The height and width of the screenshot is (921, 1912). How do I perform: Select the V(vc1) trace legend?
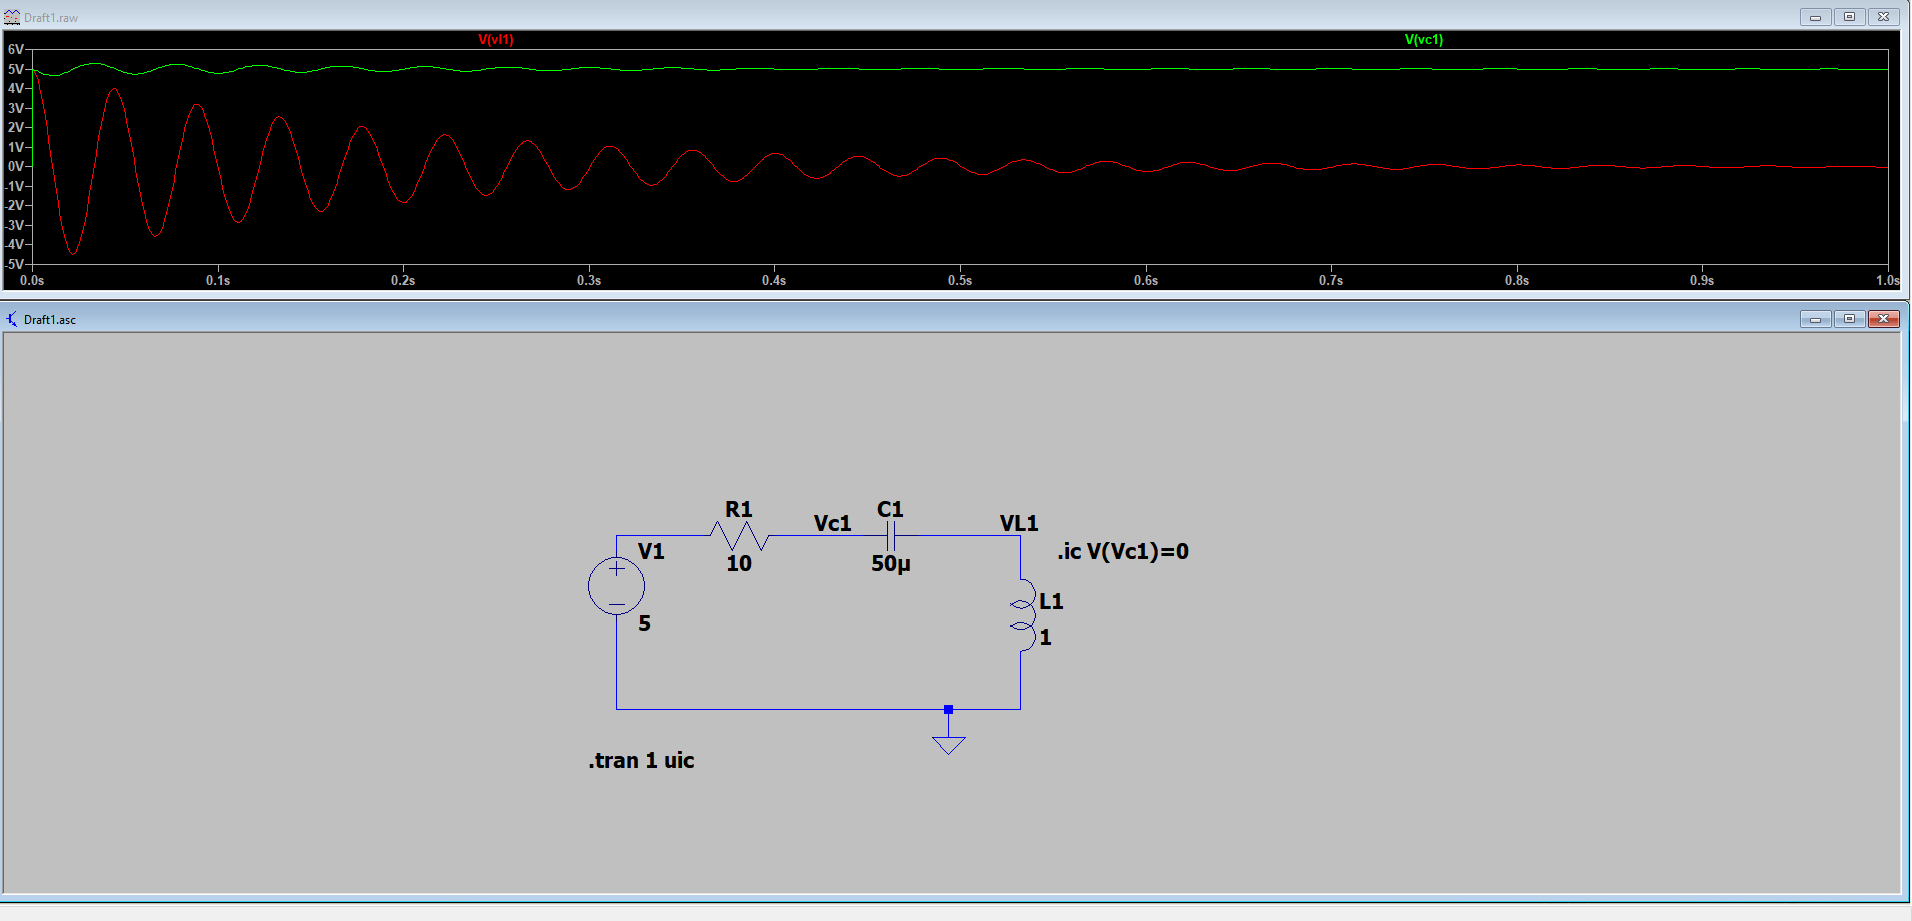click(x=1422, y=41)
